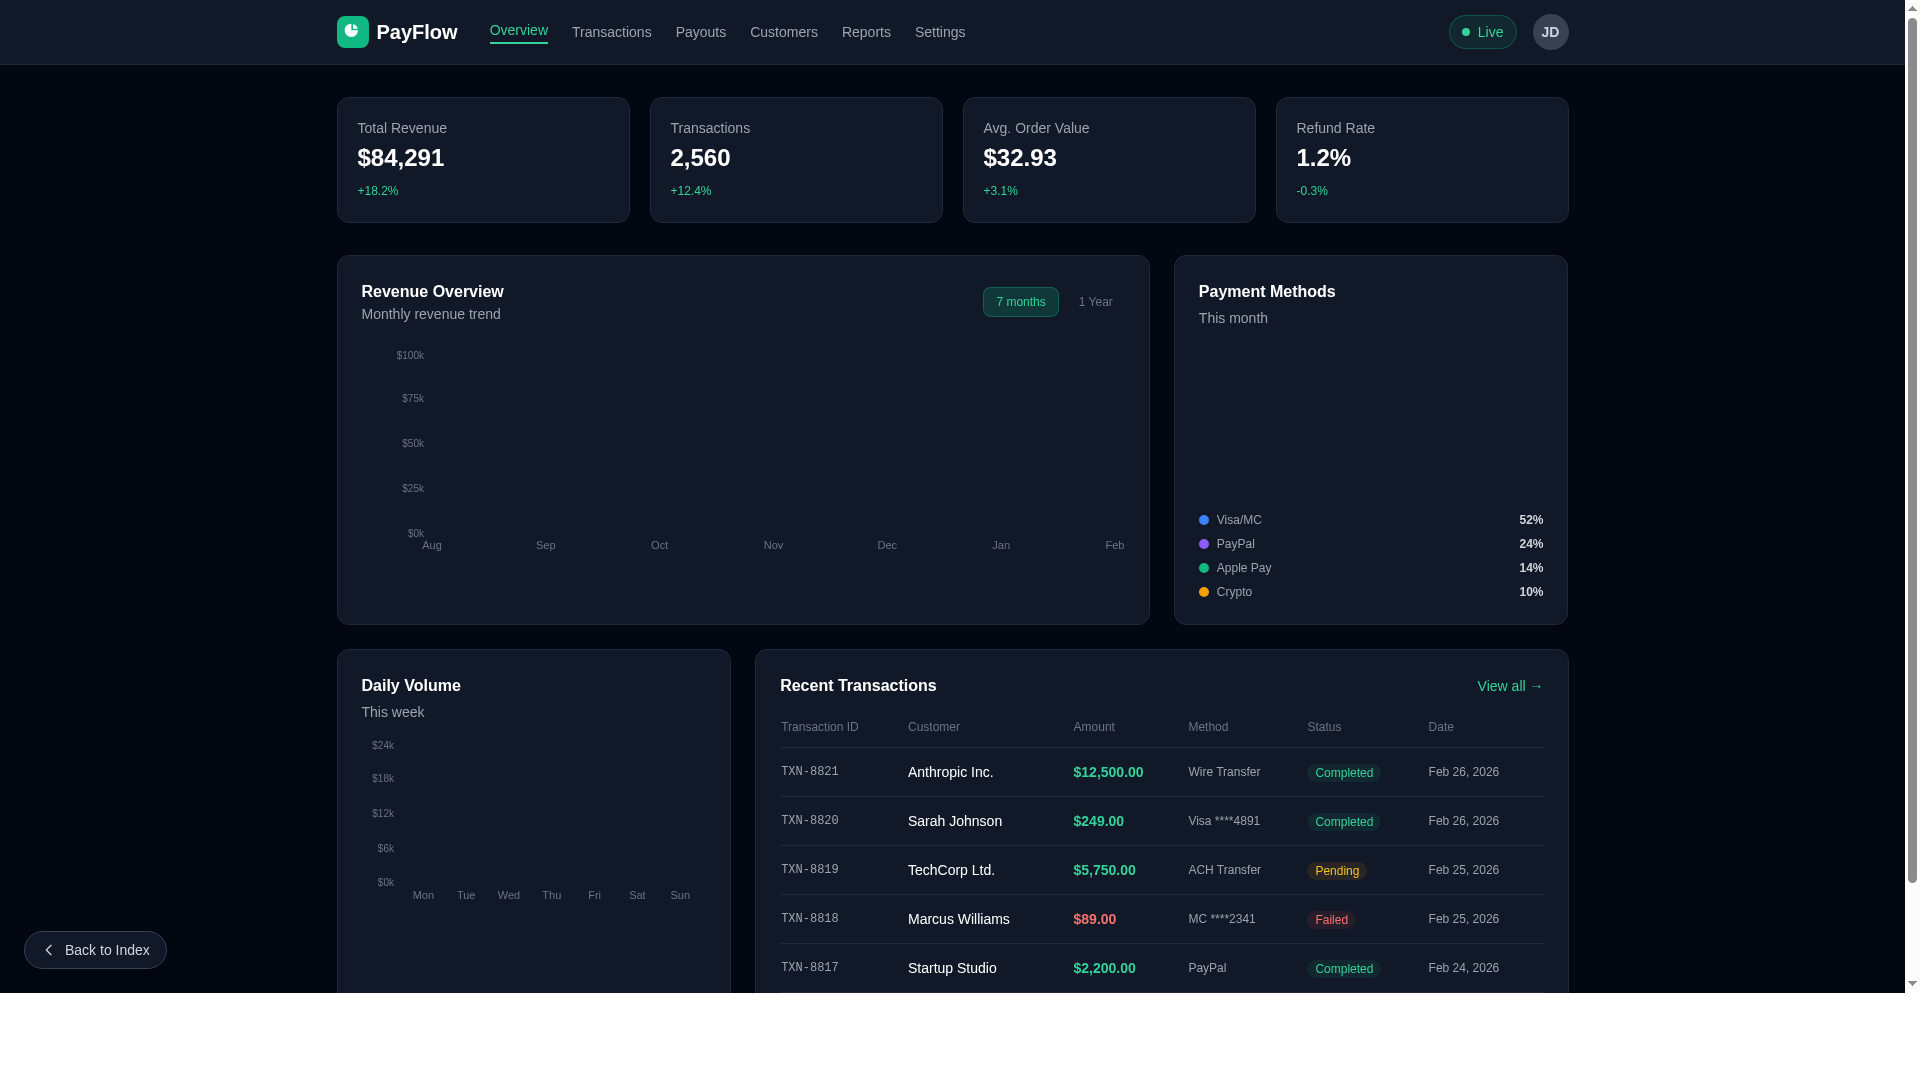Click the Back to Index button
1920x1080 pixels.
pos(95,950)
